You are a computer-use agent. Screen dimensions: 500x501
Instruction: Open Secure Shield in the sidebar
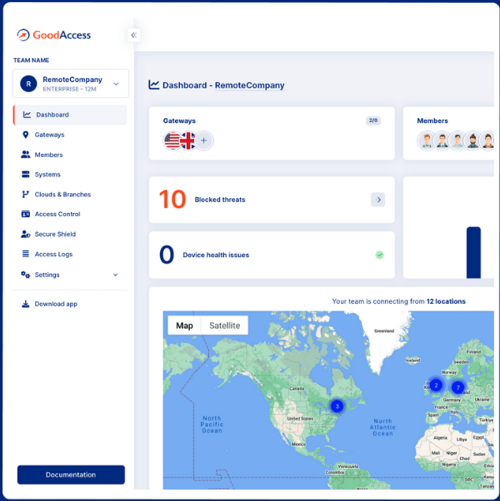click(x=49, y=234)
